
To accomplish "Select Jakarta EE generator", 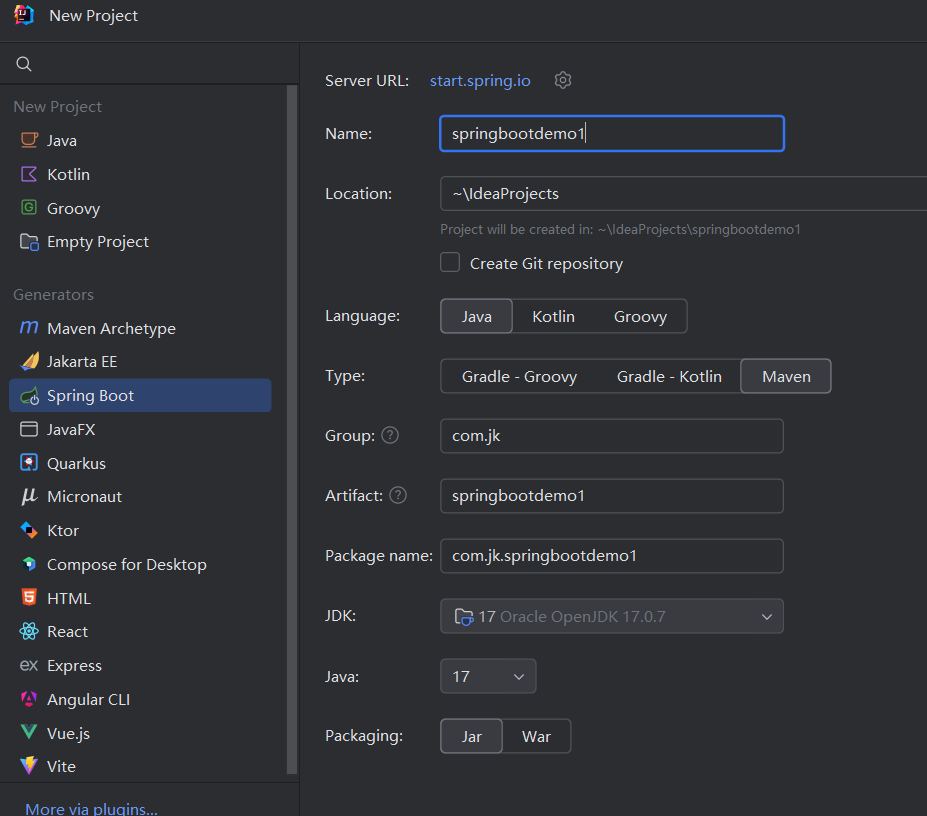I will coord(140,361).
